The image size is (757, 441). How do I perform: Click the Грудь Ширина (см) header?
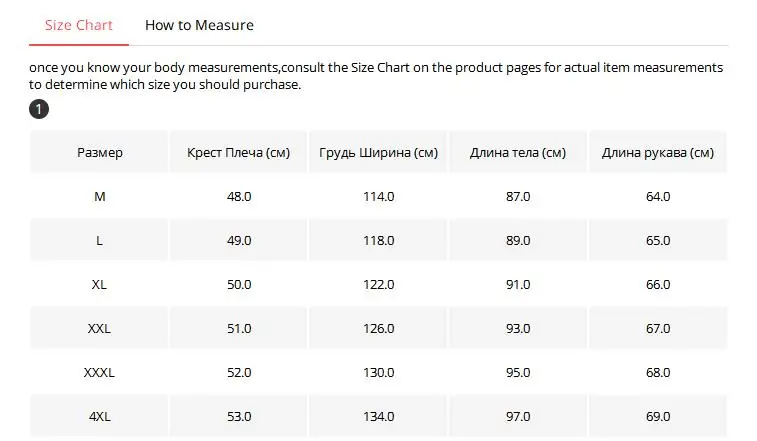[378, 152]
